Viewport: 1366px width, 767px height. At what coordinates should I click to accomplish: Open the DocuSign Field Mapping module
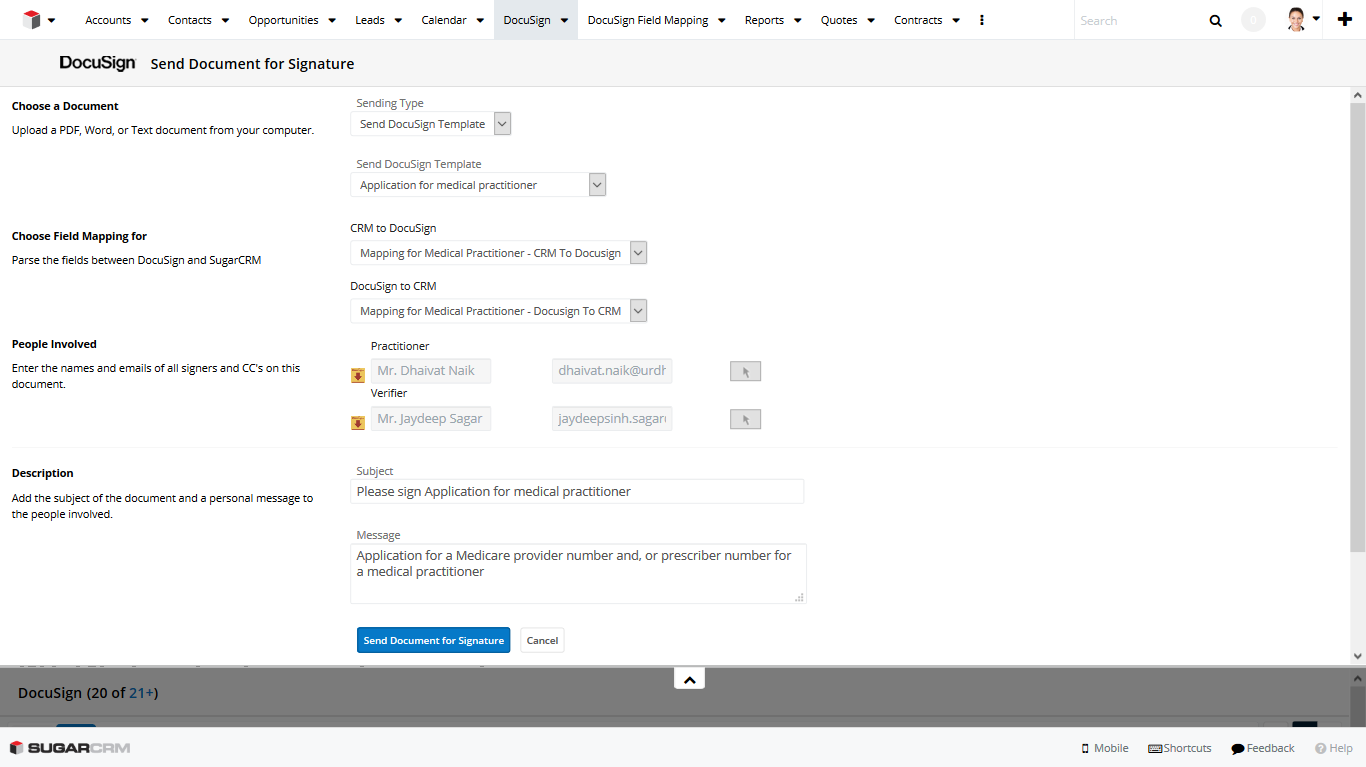648,20
